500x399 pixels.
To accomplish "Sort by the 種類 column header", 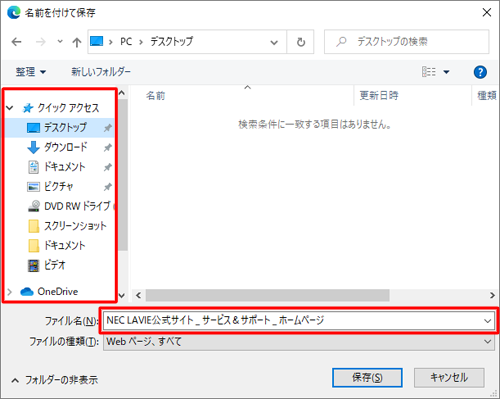I will [x=487, y=96].
